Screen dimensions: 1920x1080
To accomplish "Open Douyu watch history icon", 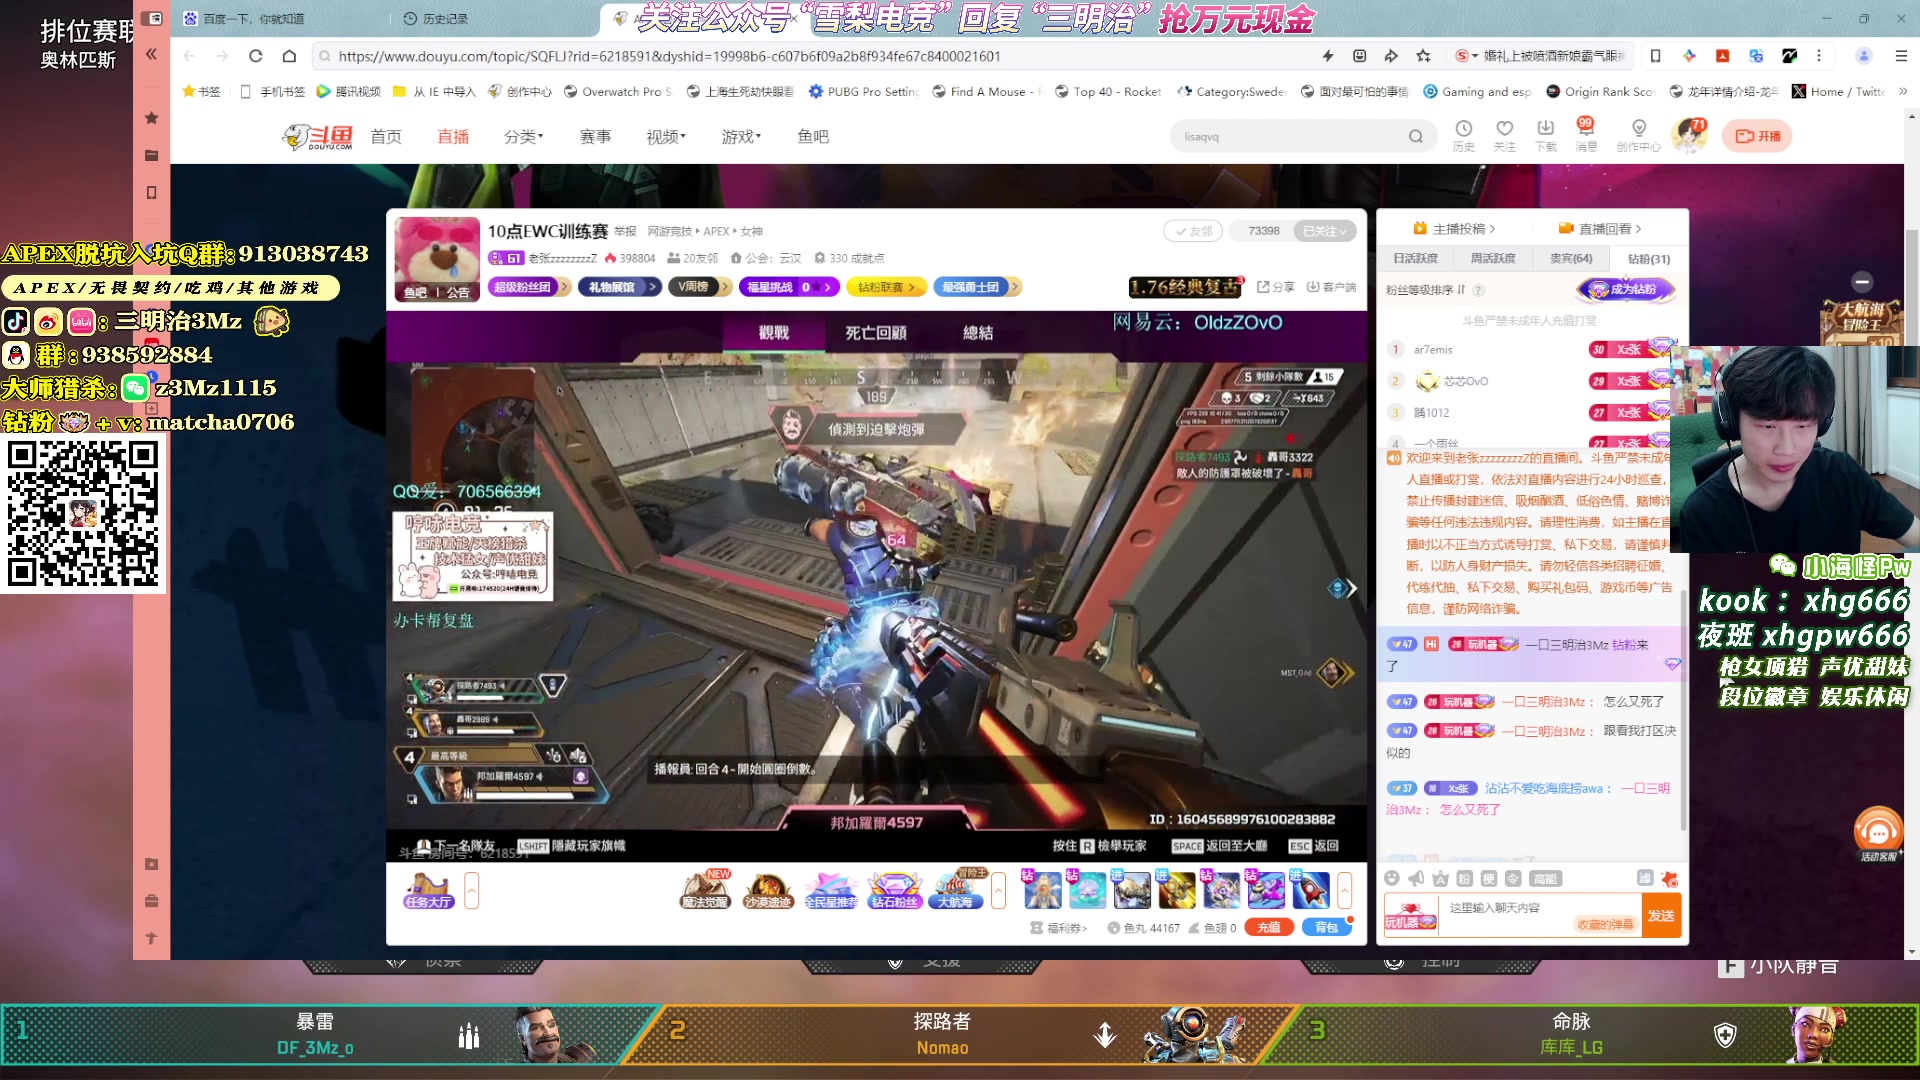I will pyautogui.click(x=1464, y=135).
